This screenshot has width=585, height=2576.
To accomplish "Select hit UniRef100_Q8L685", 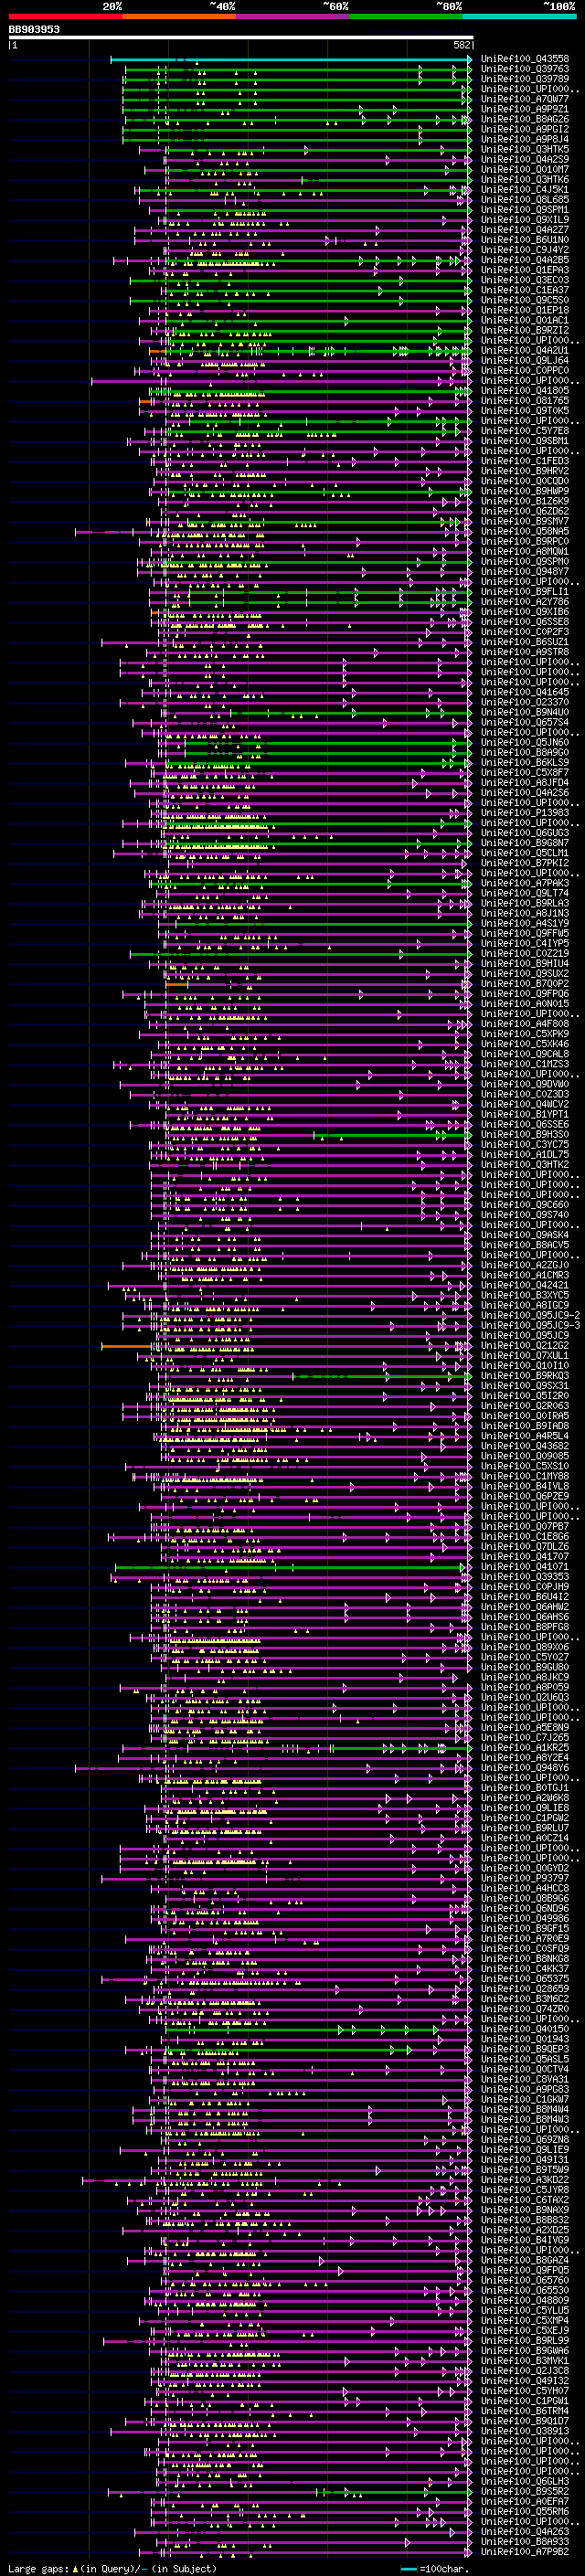I will coord(525,199).
